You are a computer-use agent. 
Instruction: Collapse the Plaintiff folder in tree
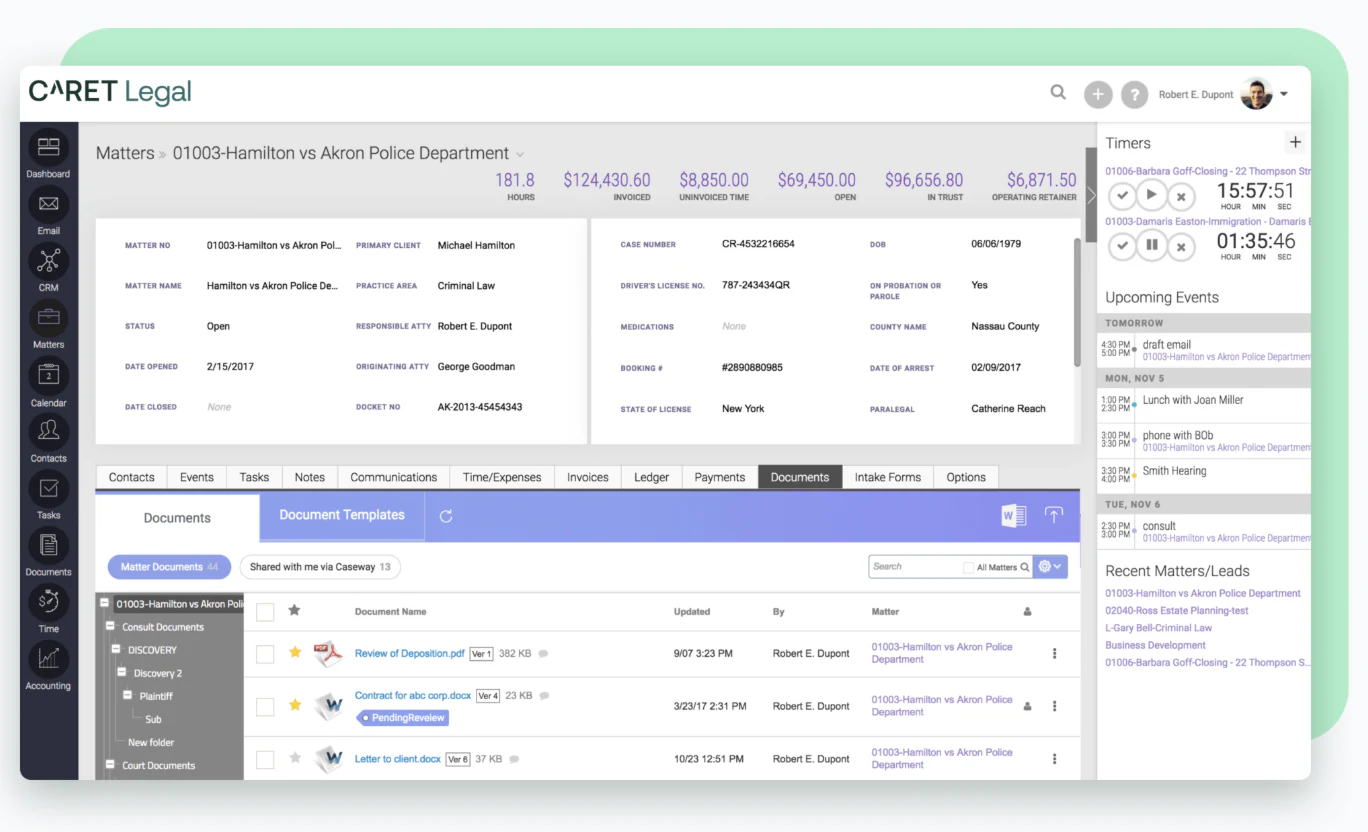pyautogui.click(x=129, y=696)
